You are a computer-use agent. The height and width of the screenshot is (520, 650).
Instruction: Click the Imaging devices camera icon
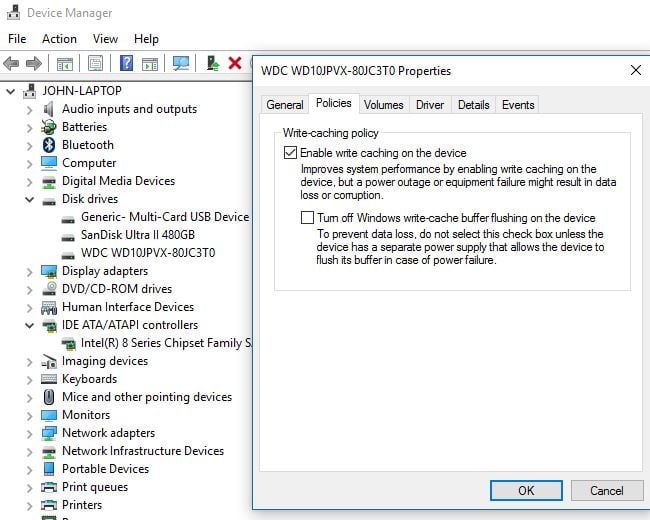point(49,362)
